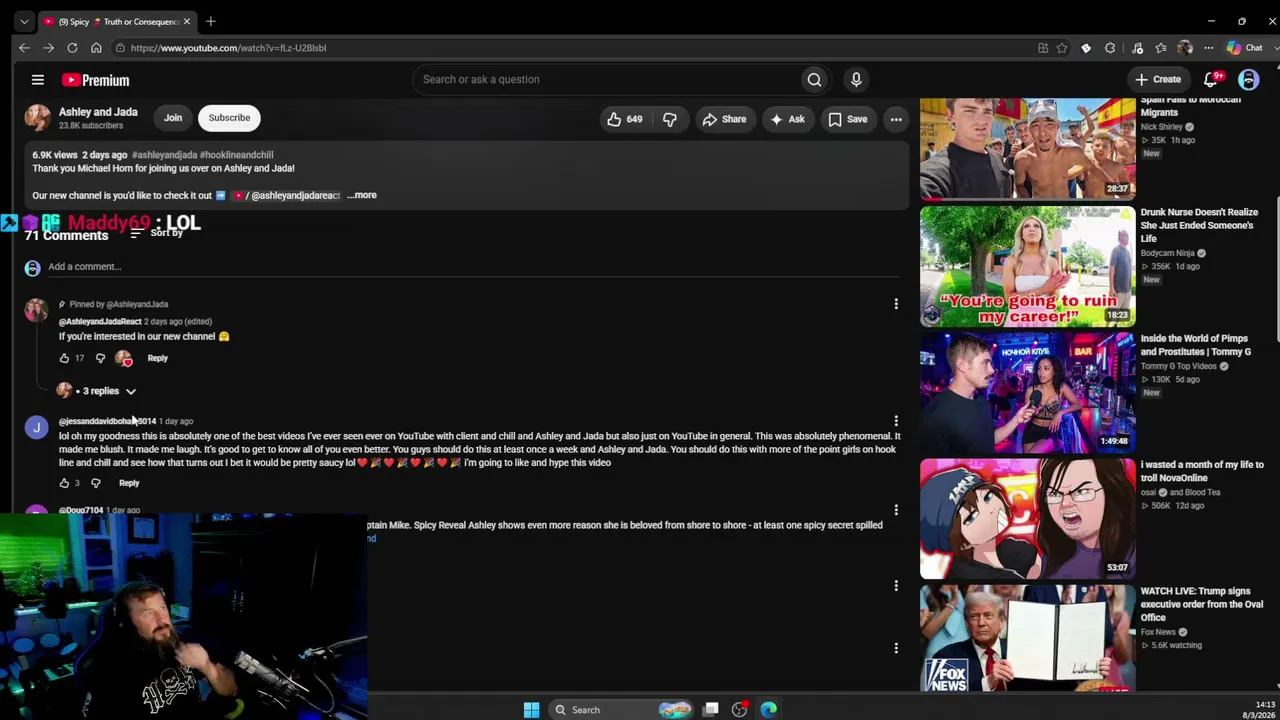
Task: Open options menu for pinned comment
Action: coord(896,304)
